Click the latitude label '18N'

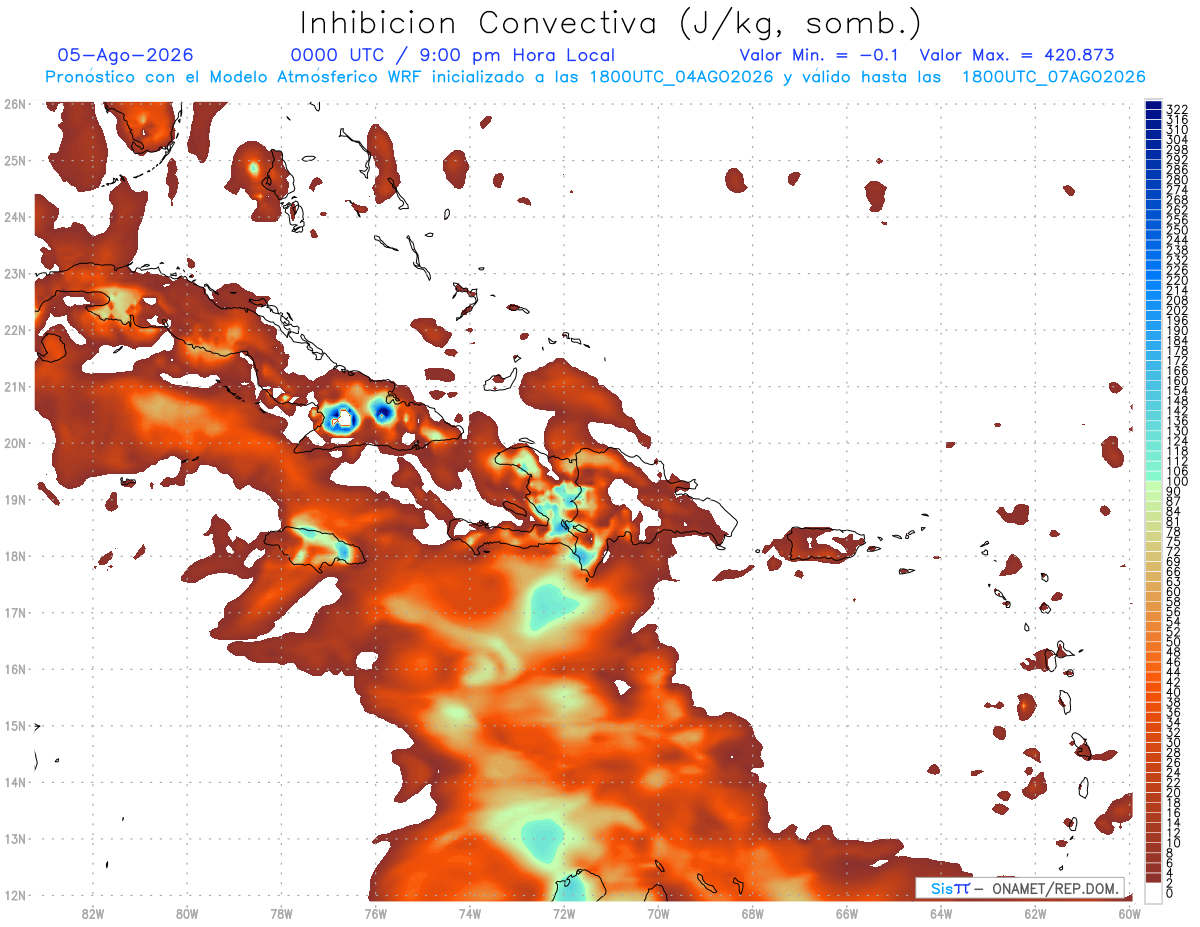click(x=15, y=556)
